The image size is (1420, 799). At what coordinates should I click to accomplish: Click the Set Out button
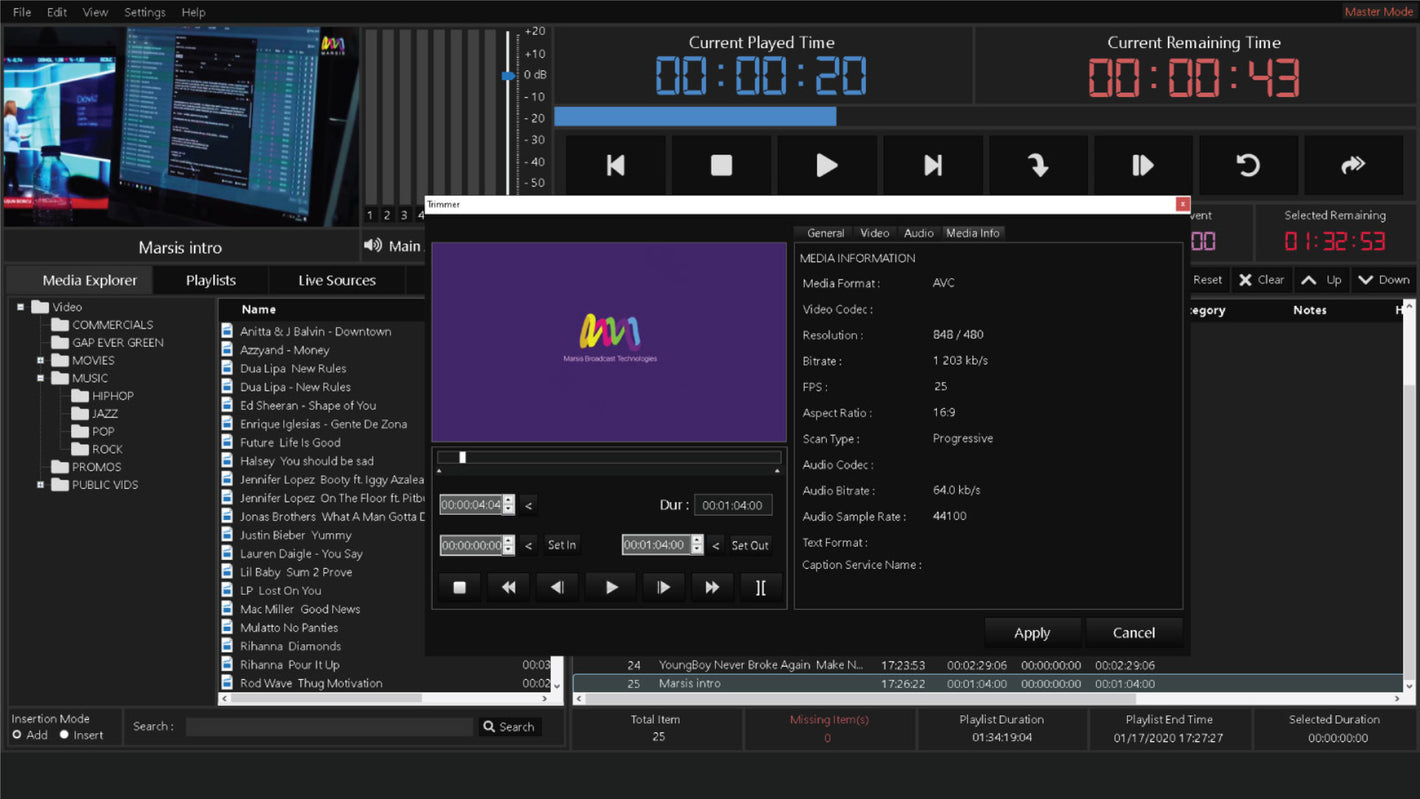(x=749, y=546)
